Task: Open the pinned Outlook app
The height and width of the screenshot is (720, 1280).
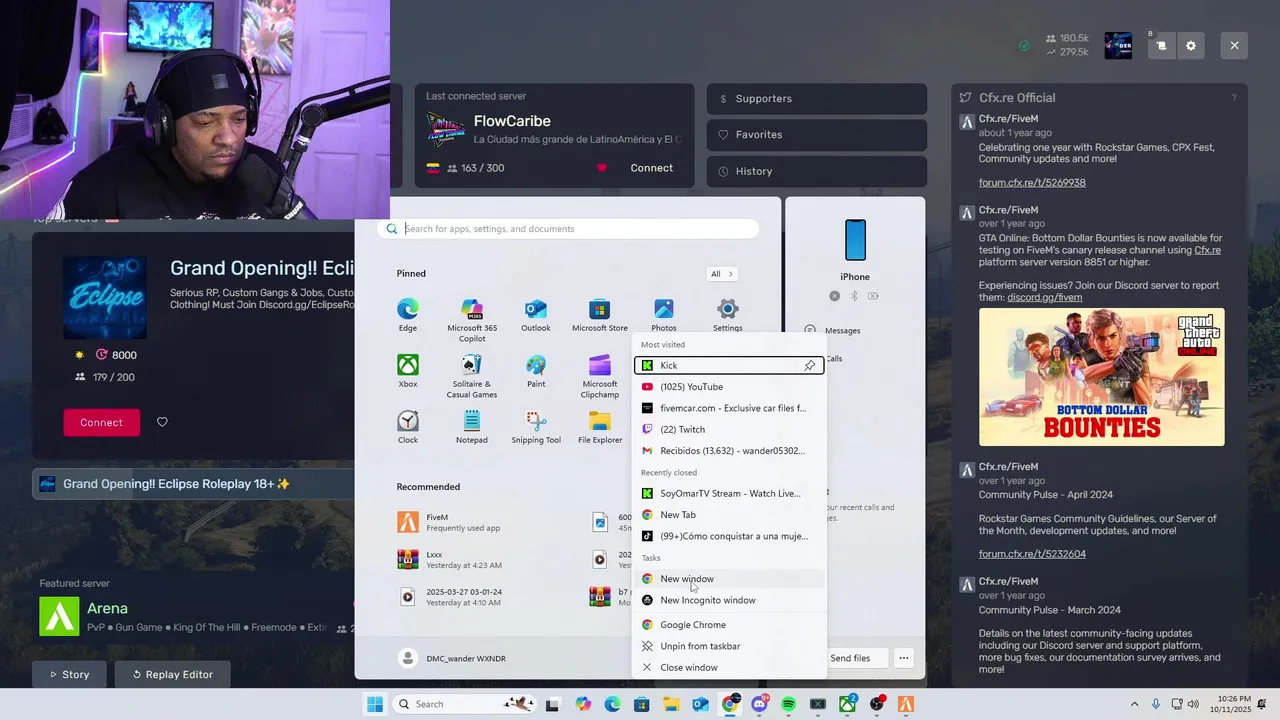Action: tap(536, 315)
